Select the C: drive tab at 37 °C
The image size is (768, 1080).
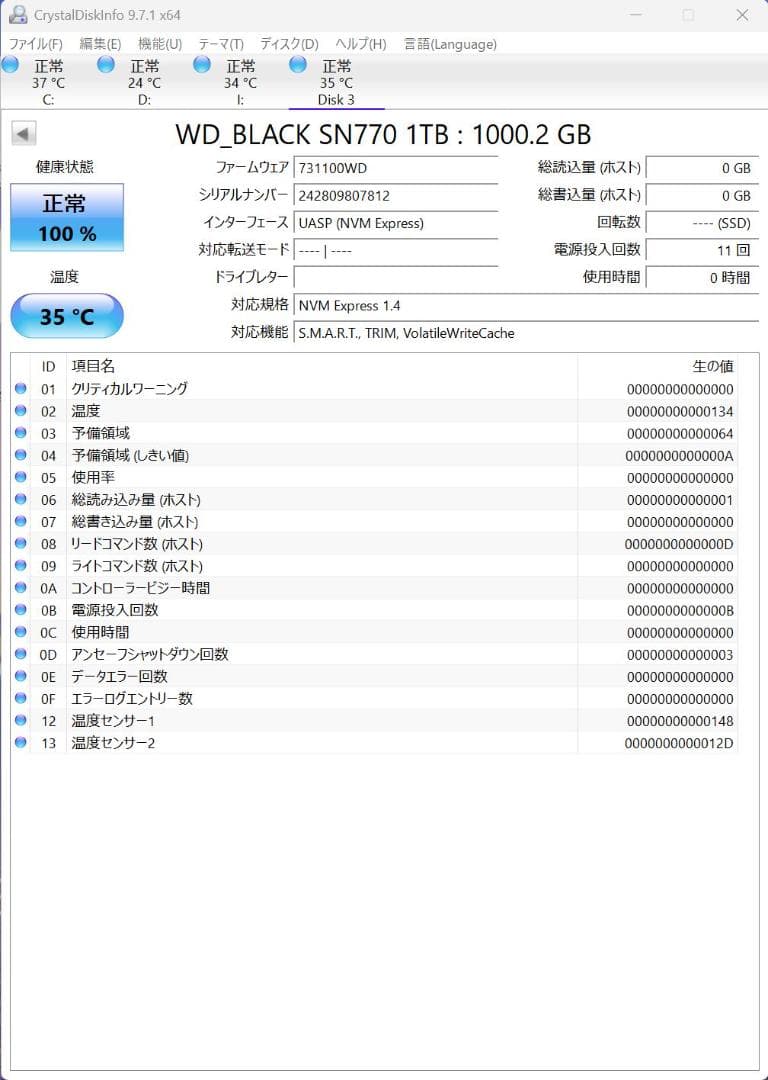48,82
